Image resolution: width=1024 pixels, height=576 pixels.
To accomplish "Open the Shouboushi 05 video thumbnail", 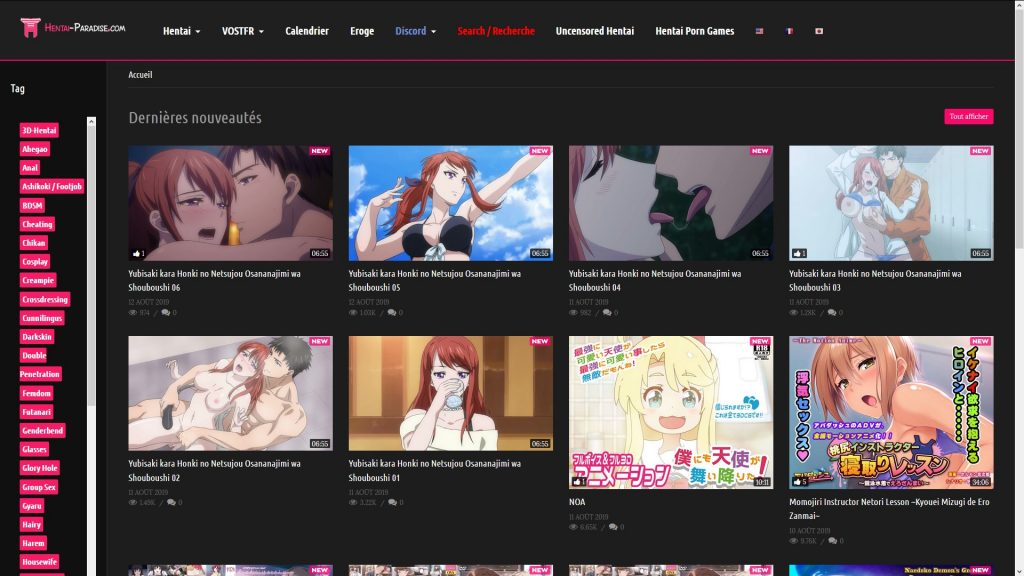I will pyautogui.click(x=451, y=203).
